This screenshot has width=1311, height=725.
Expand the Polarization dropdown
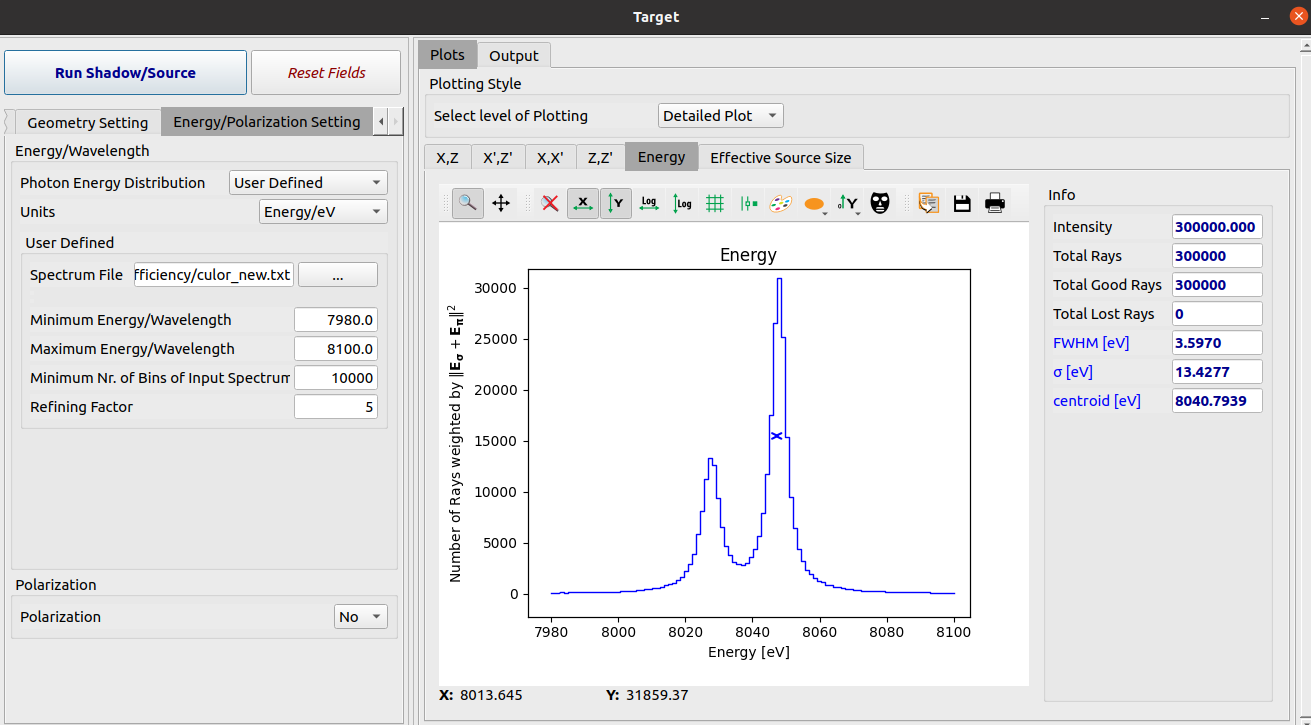point(360,617)
